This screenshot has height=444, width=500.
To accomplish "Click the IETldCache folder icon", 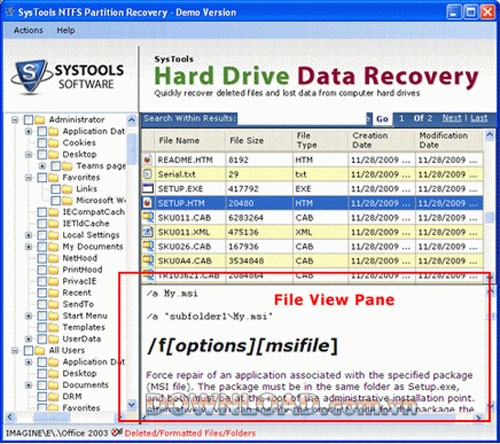I will (53, 223).
